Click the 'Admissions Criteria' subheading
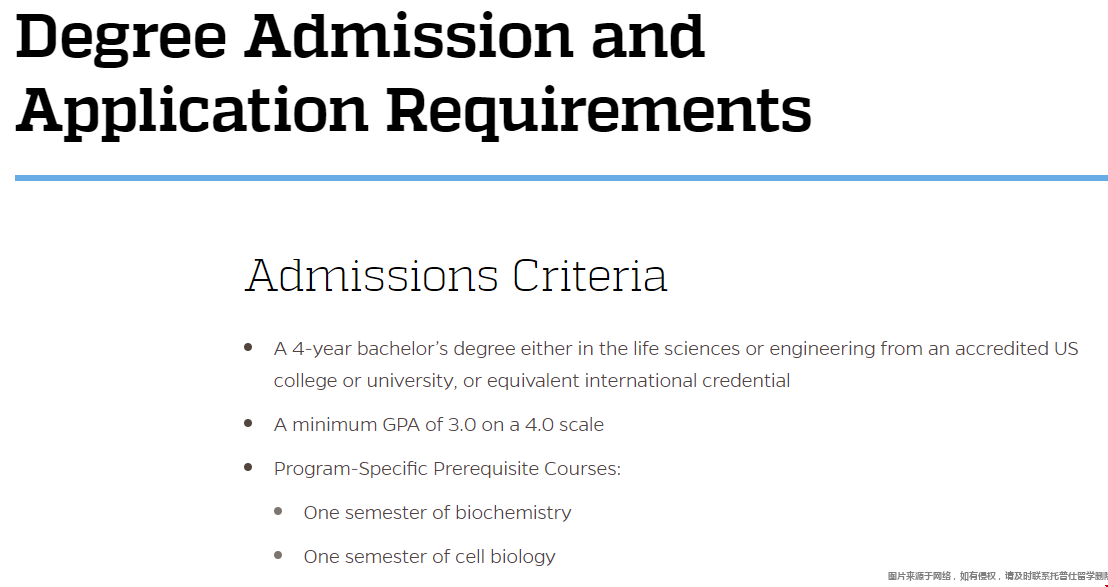The width and height of the screenshot is (1108, 587). pos(456,275)
